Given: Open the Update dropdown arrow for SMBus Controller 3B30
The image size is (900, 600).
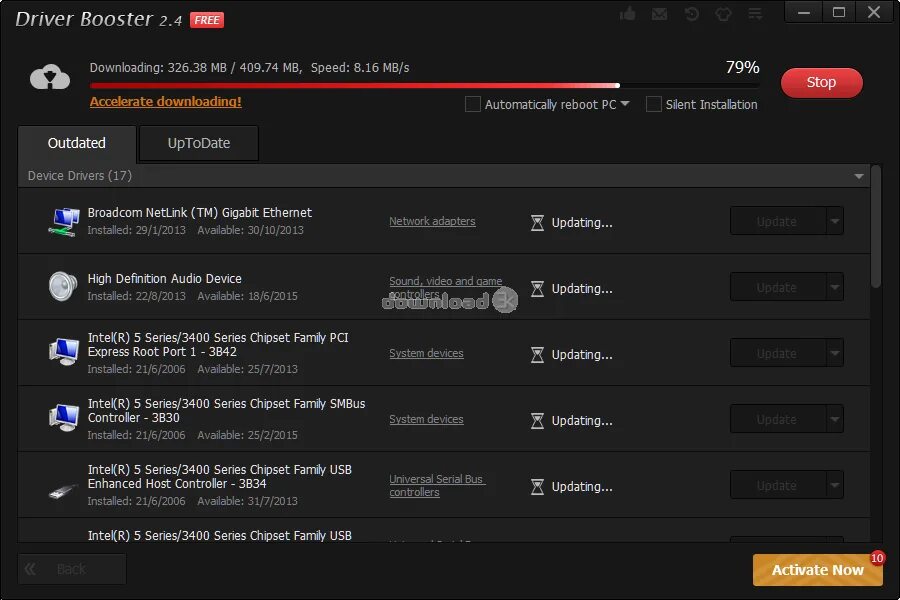Looking at the screenshot, I should (x=835, y=419).
